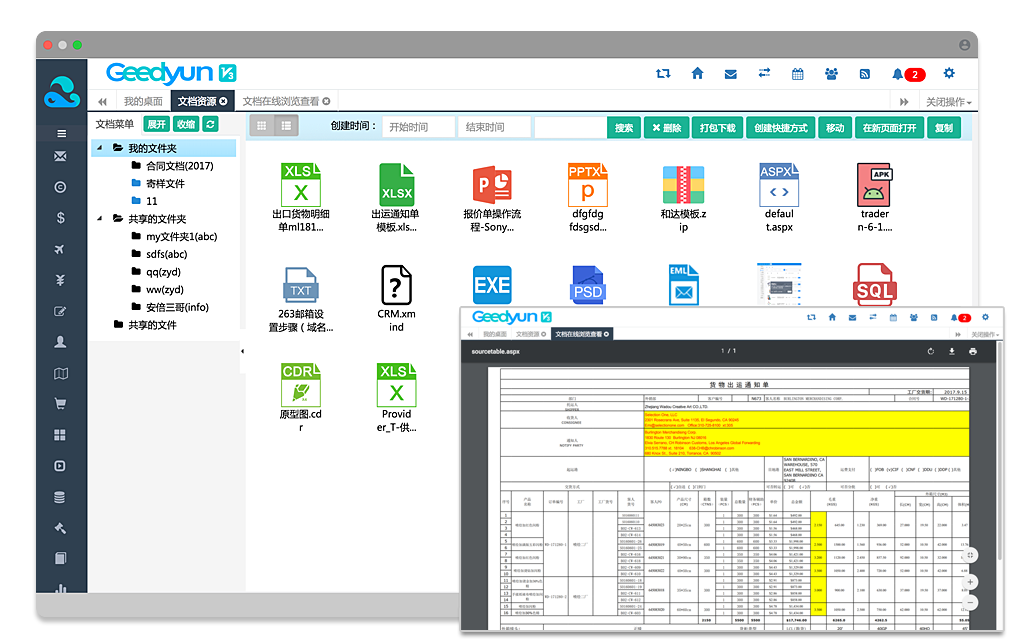
Task: Open the map icon in left sidebar
Action: point(61,374)
